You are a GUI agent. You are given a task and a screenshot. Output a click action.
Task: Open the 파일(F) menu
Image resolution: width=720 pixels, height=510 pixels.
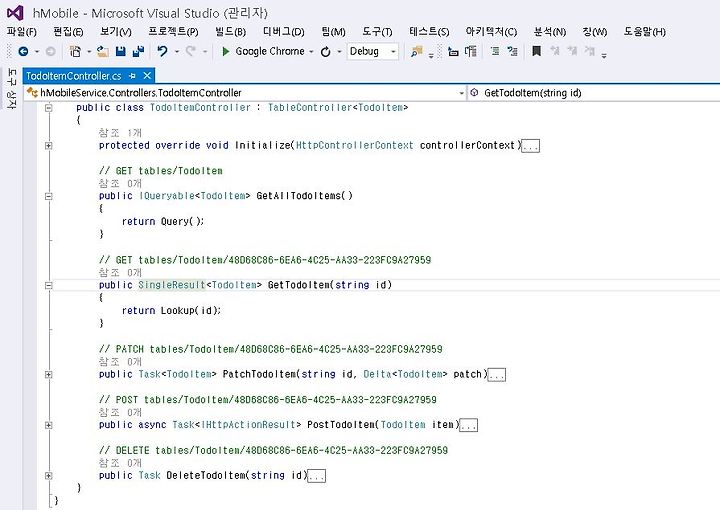[22, 32]
